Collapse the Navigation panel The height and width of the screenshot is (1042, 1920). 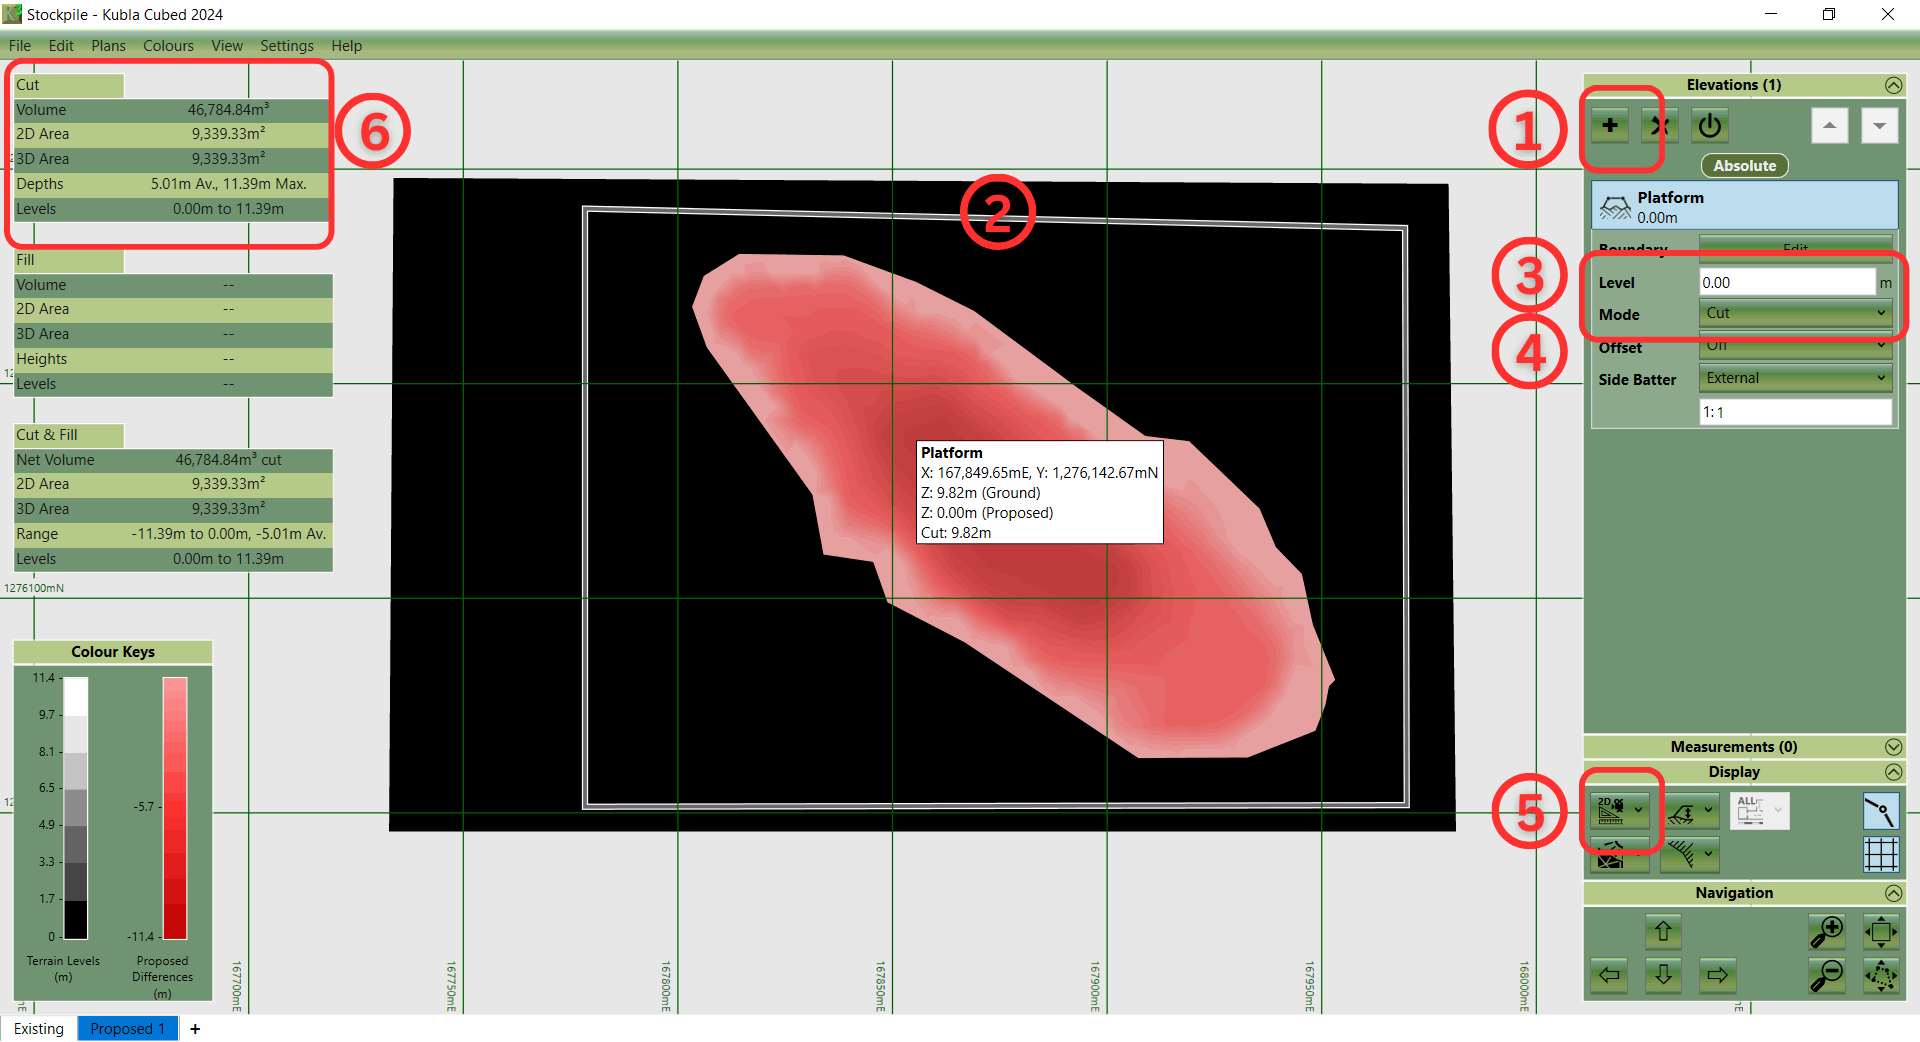pos(1893,893)
